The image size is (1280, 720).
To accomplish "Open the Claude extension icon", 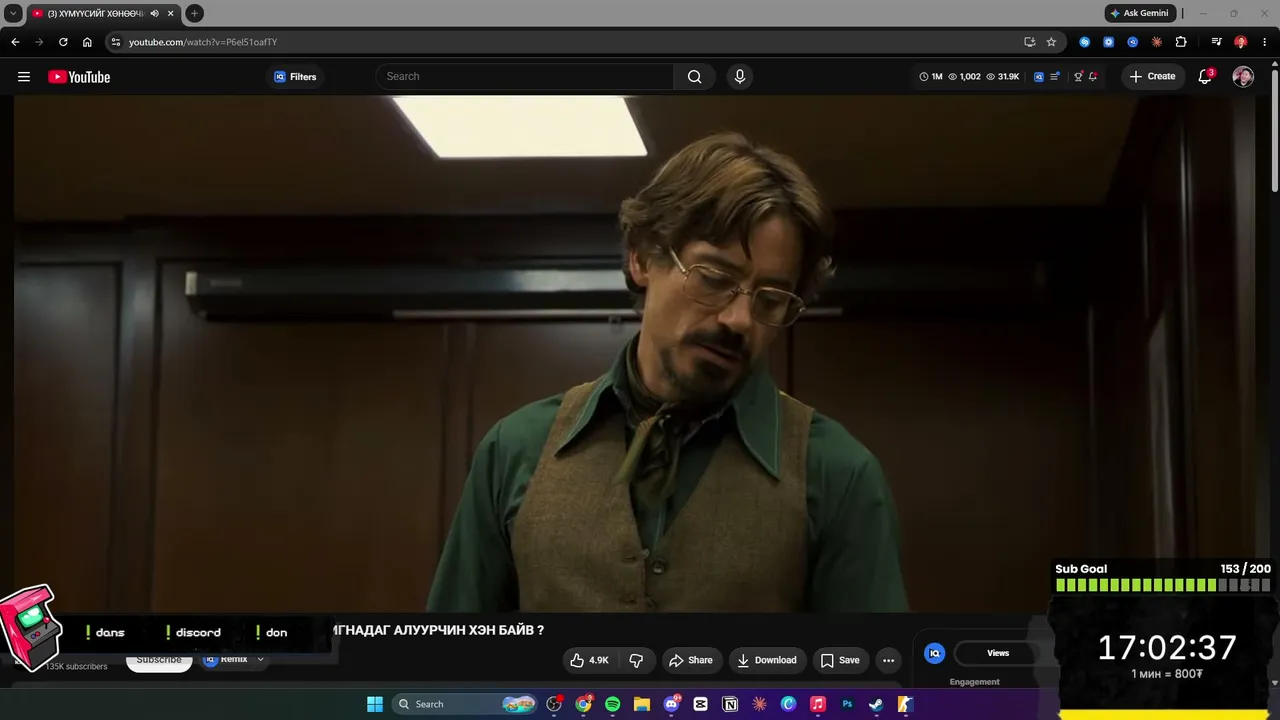I will 1157,42.
